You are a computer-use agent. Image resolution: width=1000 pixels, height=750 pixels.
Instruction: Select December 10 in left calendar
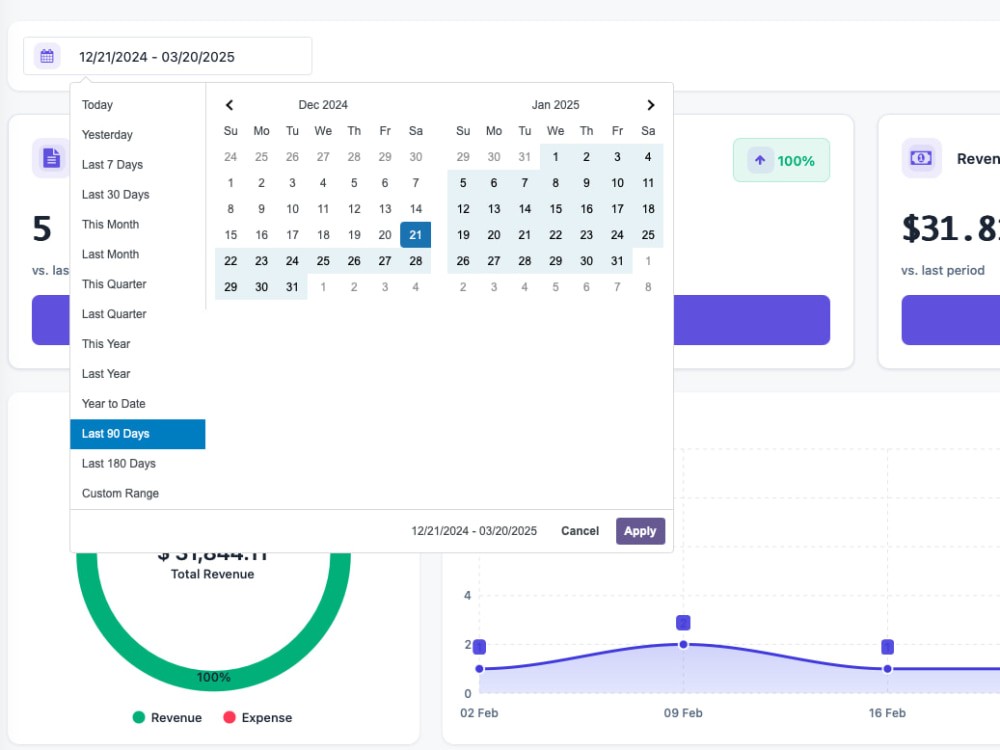[x=292, y=209]
